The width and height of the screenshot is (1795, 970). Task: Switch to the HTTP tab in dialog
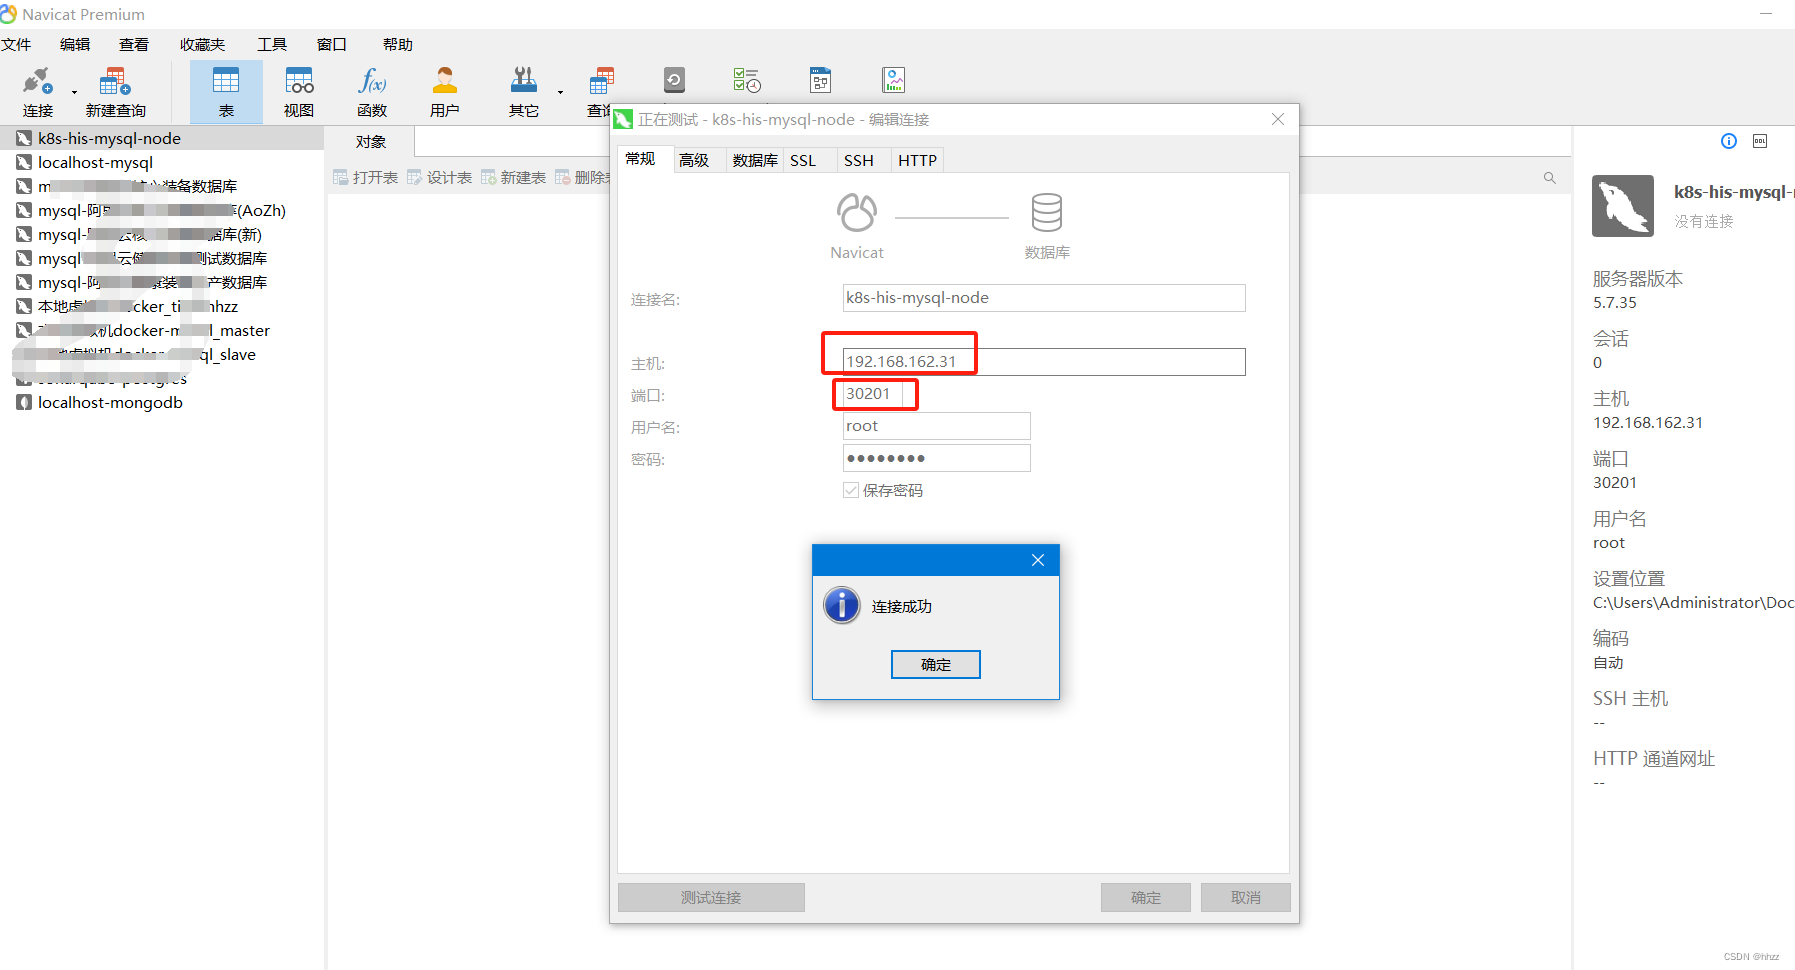click(917, 160)
